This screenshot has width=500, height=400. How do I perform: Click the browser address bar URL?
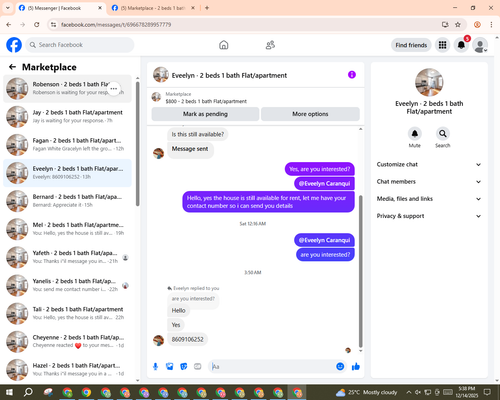coord(116,25)
